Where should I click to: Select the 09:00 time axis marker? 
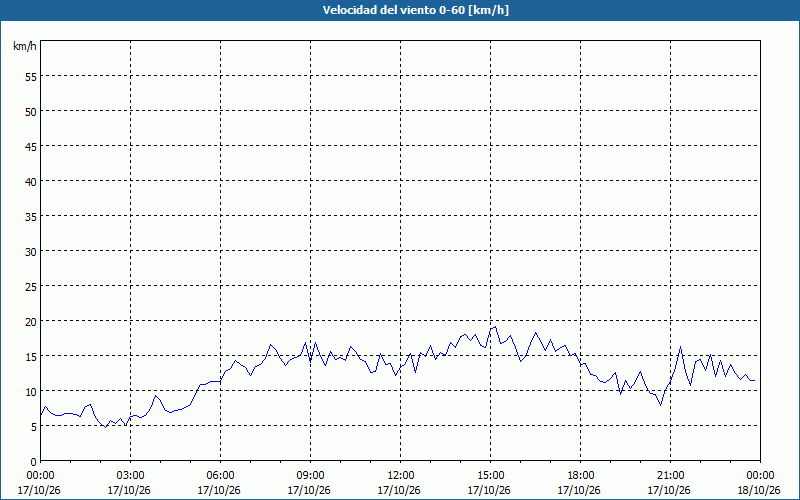tap(311, 476)
